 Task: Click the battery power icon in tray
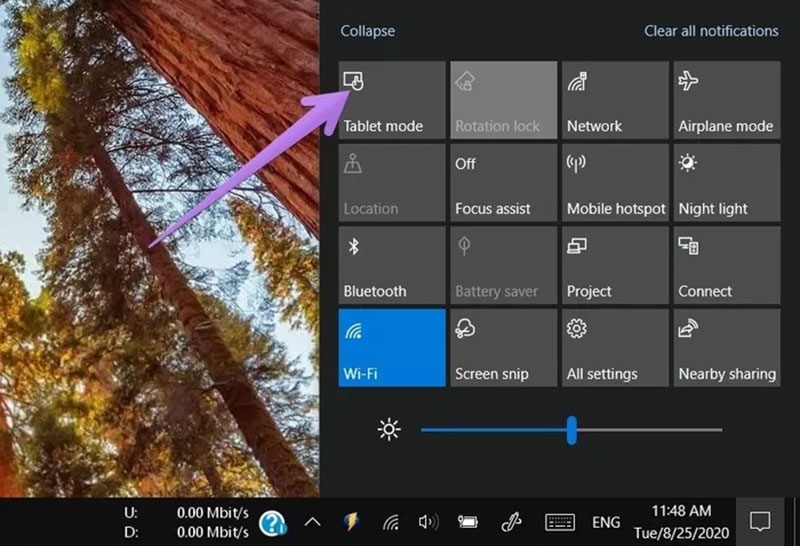pos(467,522)
